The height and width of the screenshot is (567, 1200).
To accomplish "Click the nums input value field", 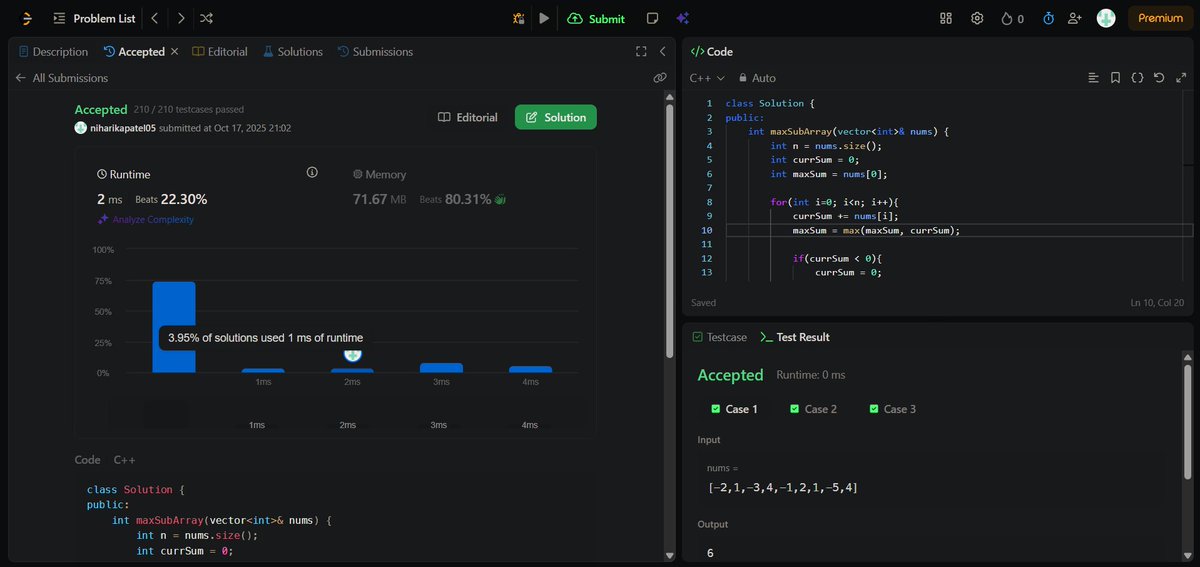I will click(x=930, y=479).
